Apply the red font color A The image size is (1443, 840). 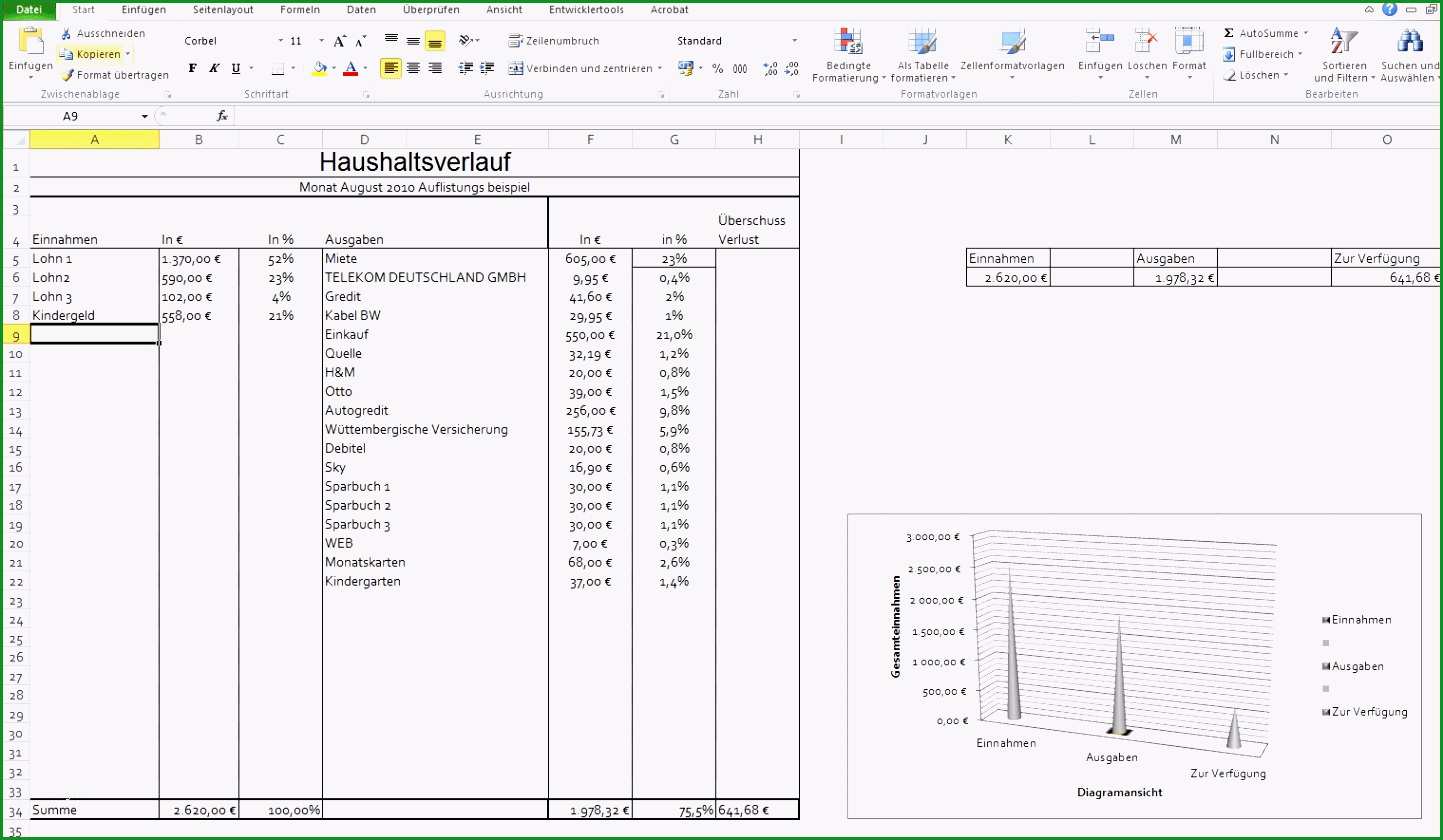pos(350,68)
